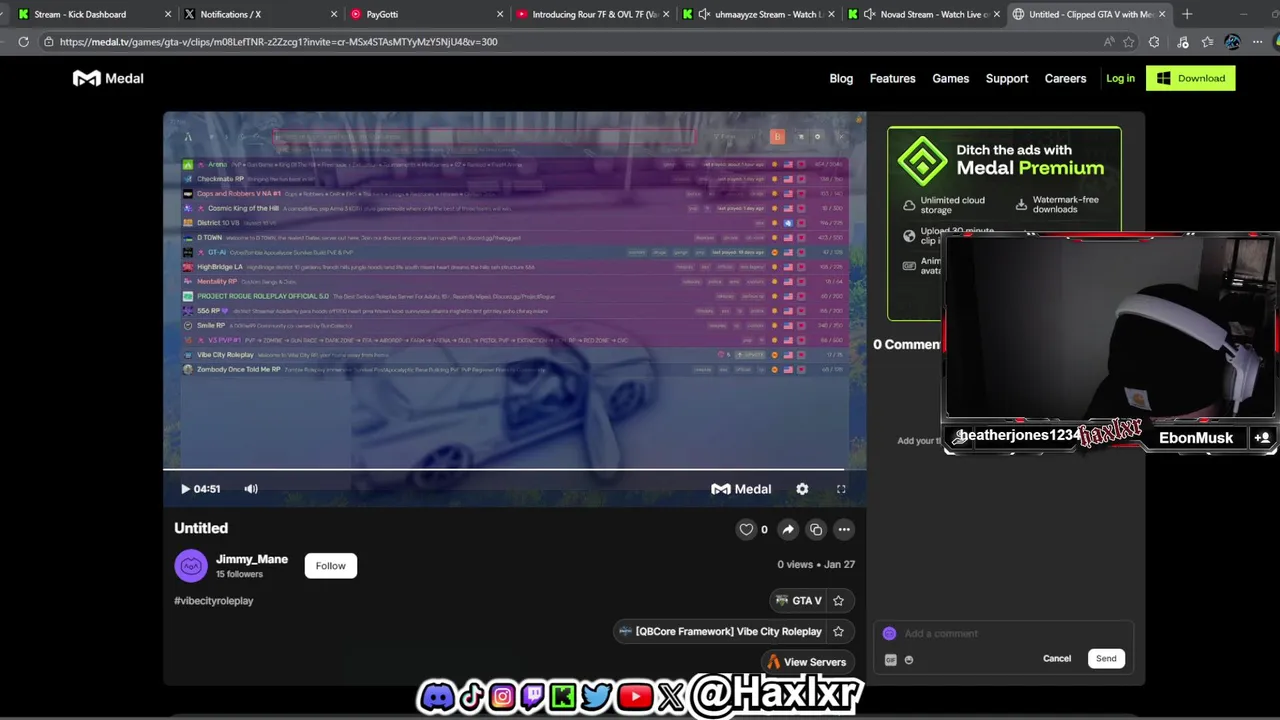The image size is (1280, 720).
Task: Open the GTA V game tag
Action: tap(798, 601)
